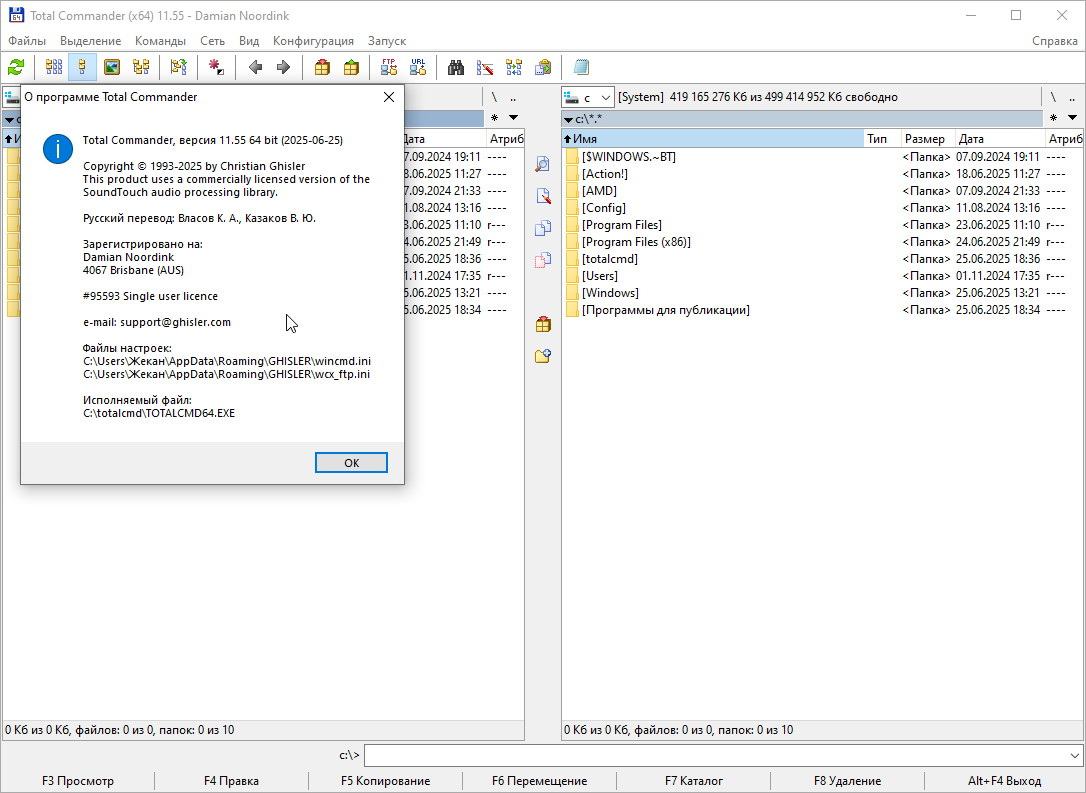The image size is (1086, 793).
Task: Select the Full details view toolbar icon
Action: [x=82, y=67]
